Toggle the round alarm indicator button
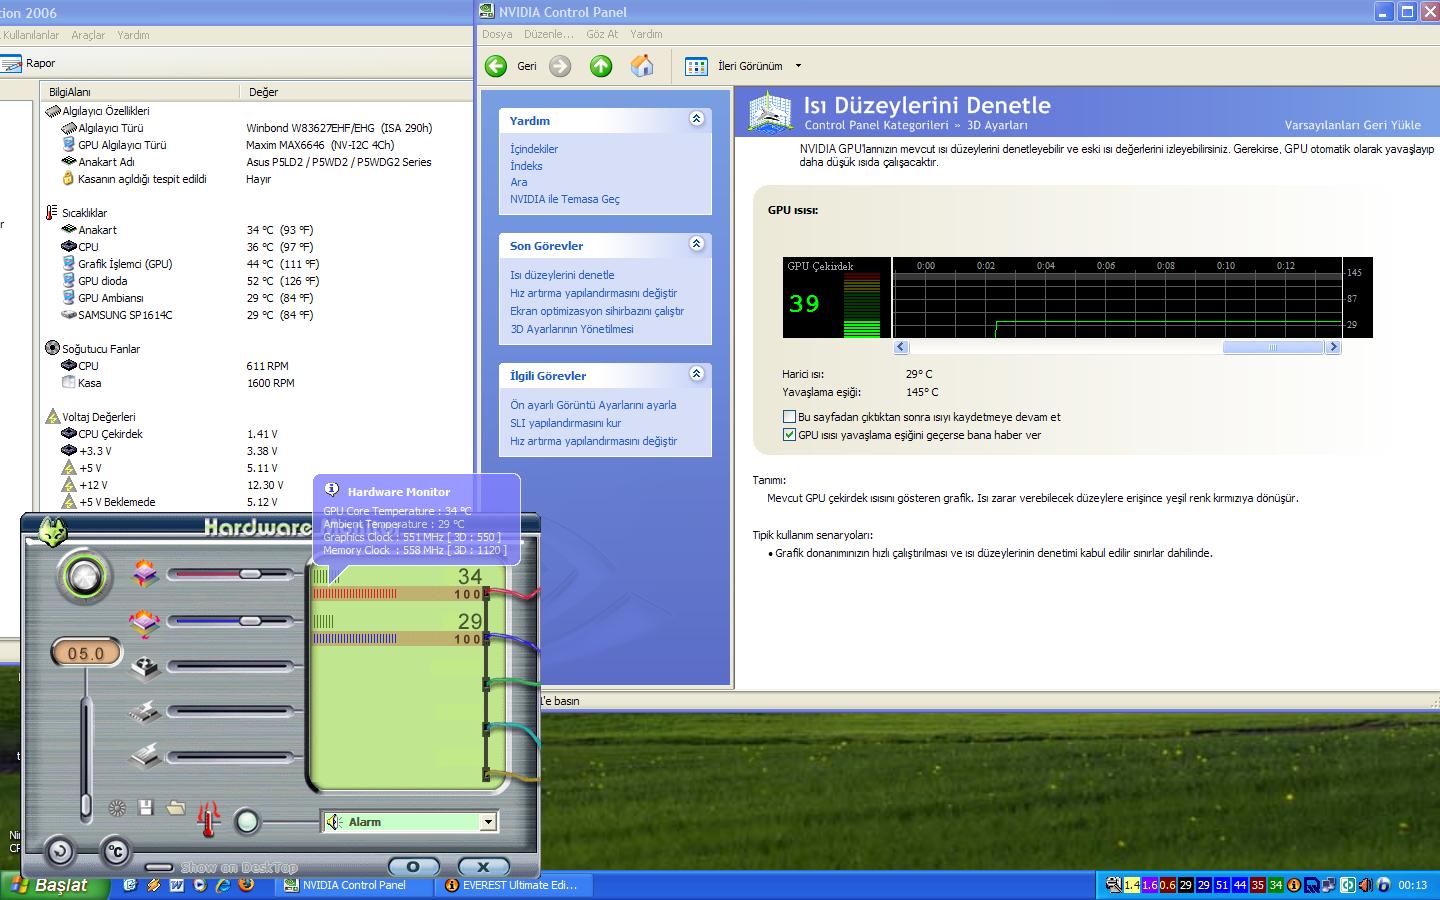Viewport: 1440px width, 900px height. pyautogui.click(x=246, y=822)
